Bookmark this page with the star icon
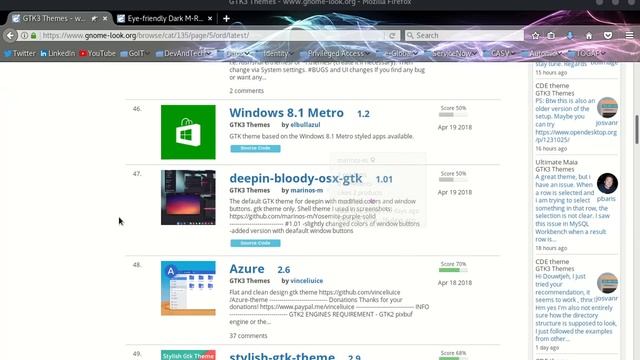The image size is (640, 360). (x=536, y=36)
